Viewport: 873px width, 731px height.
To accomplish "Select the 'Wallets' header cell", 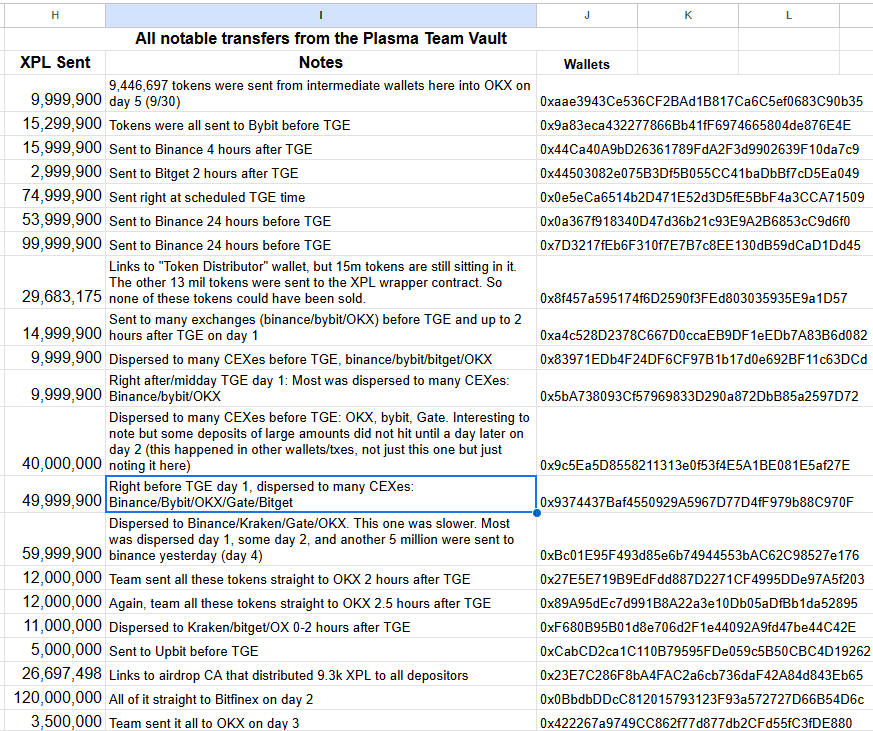I will 587,64.
